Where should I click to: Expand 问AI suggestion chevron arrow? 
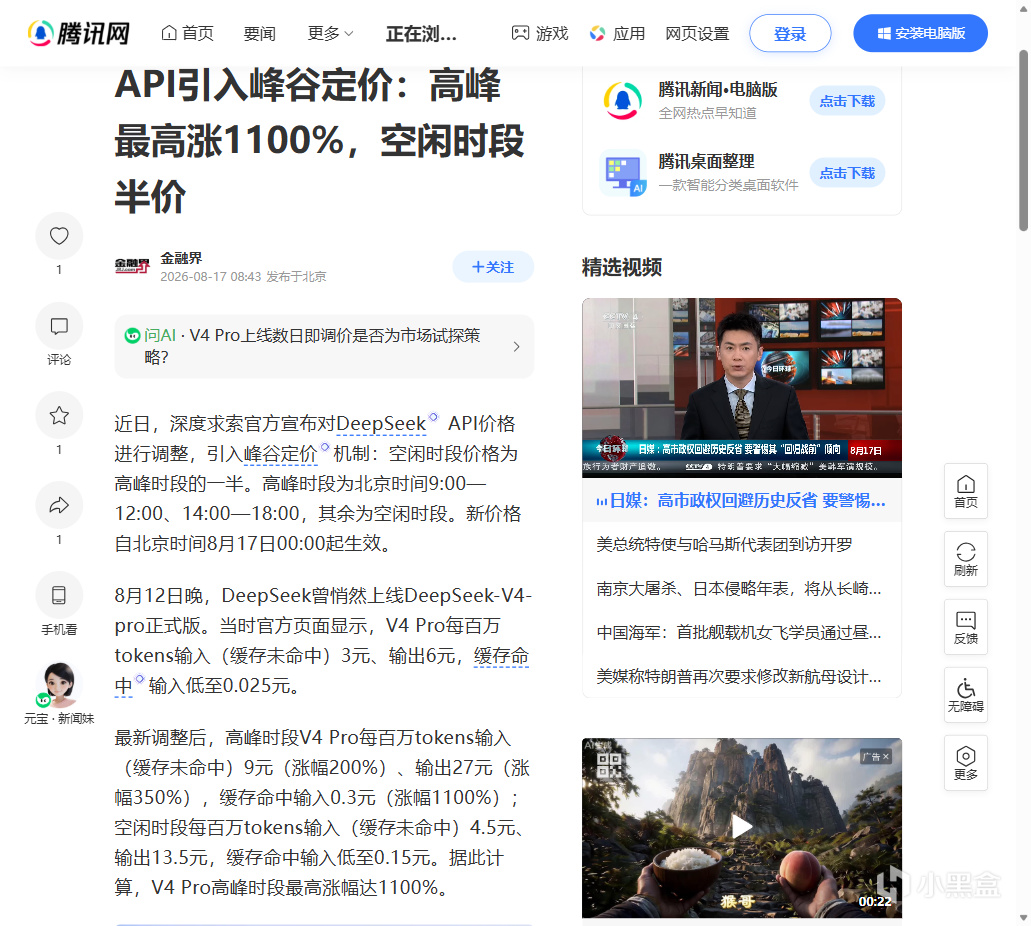[516, 347]
